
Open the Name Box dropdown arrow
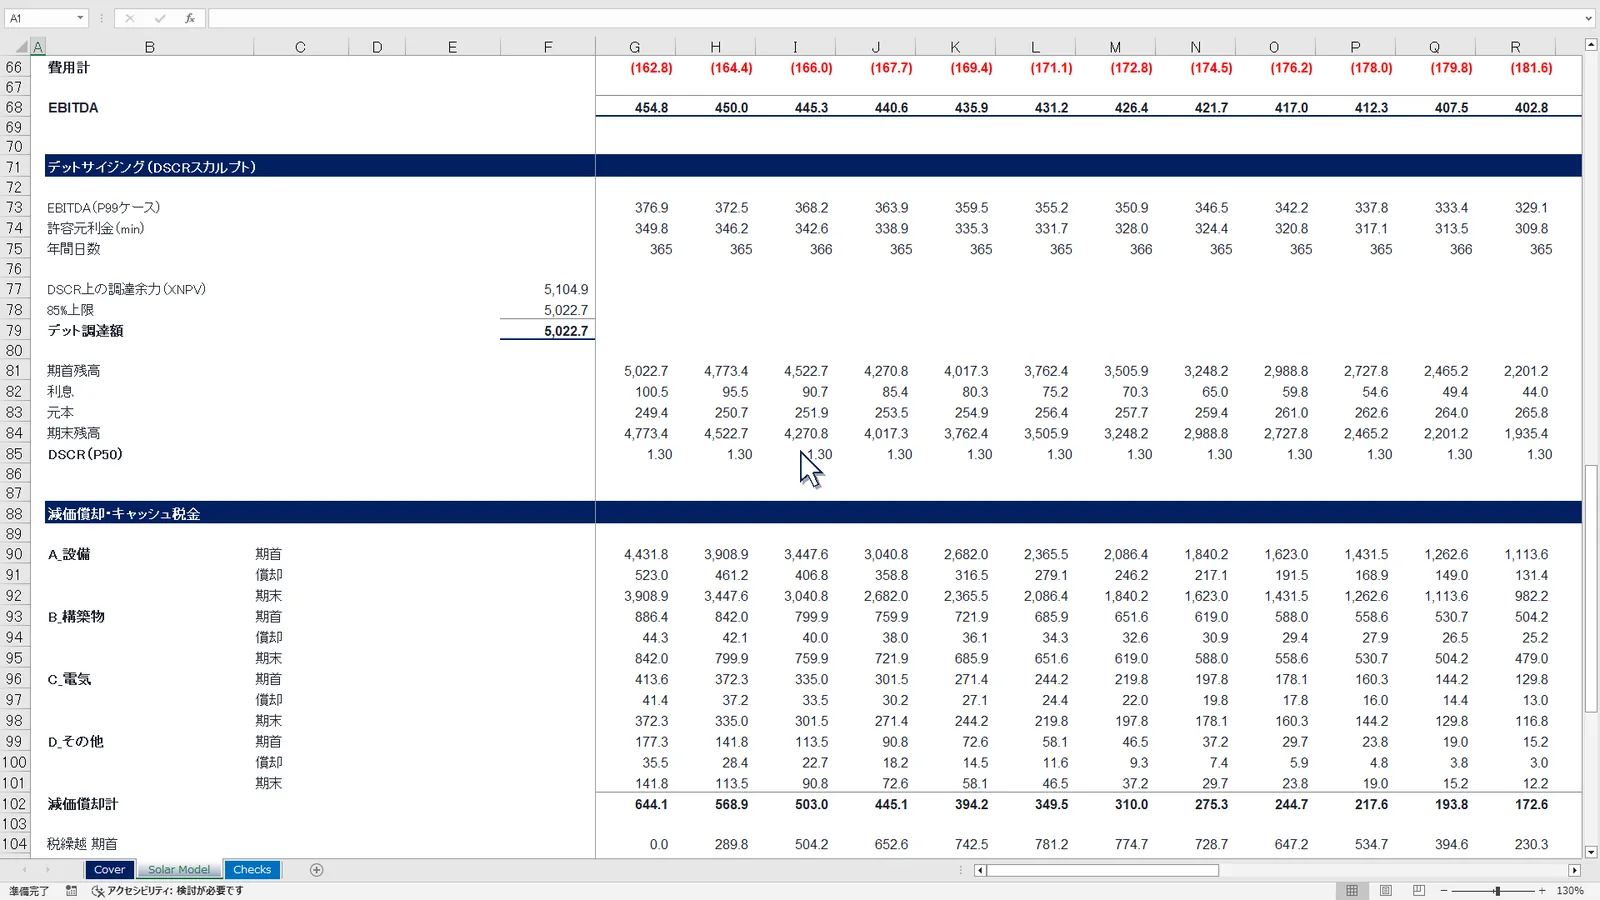(80, 18)
